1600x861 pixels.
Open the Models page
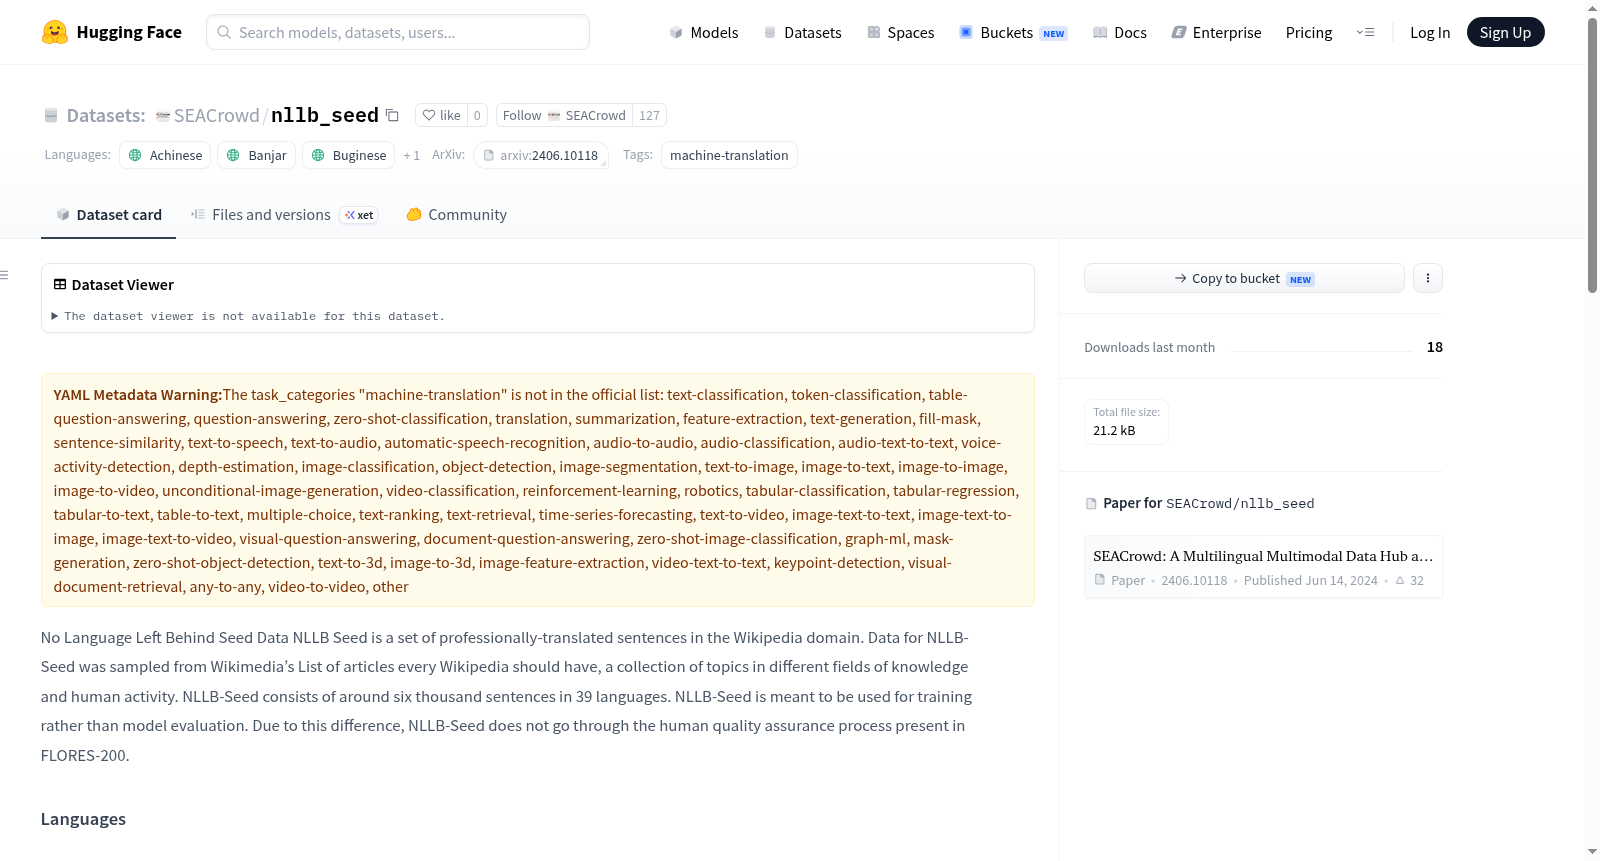point(704,32)
